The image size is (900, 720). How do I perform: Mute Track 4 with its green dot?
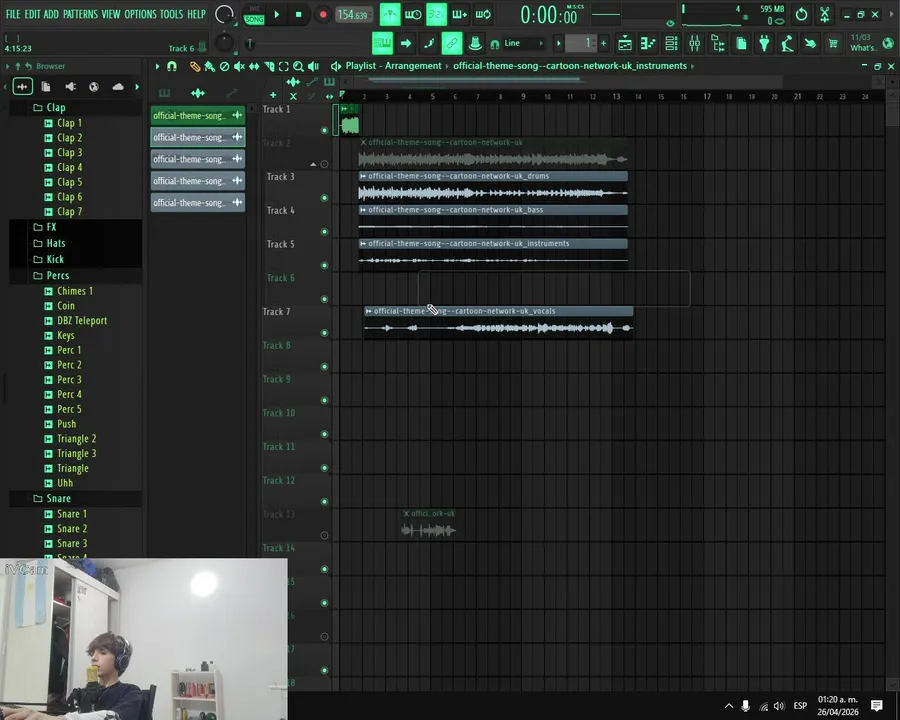(x=324, y=232)
